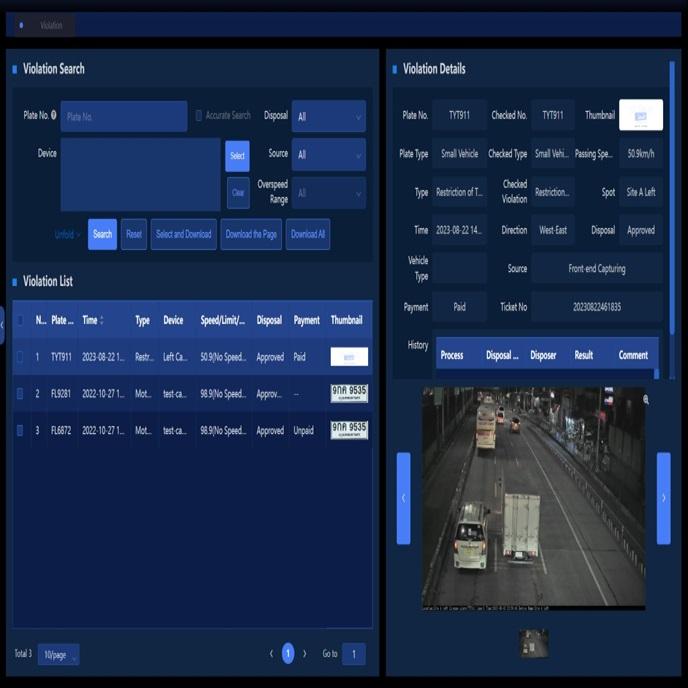The height and width of the screenshot is (688, 688).
Task: Select the small thumbnail below the photo
Action: pyautogui.click(x=533, y=643)
